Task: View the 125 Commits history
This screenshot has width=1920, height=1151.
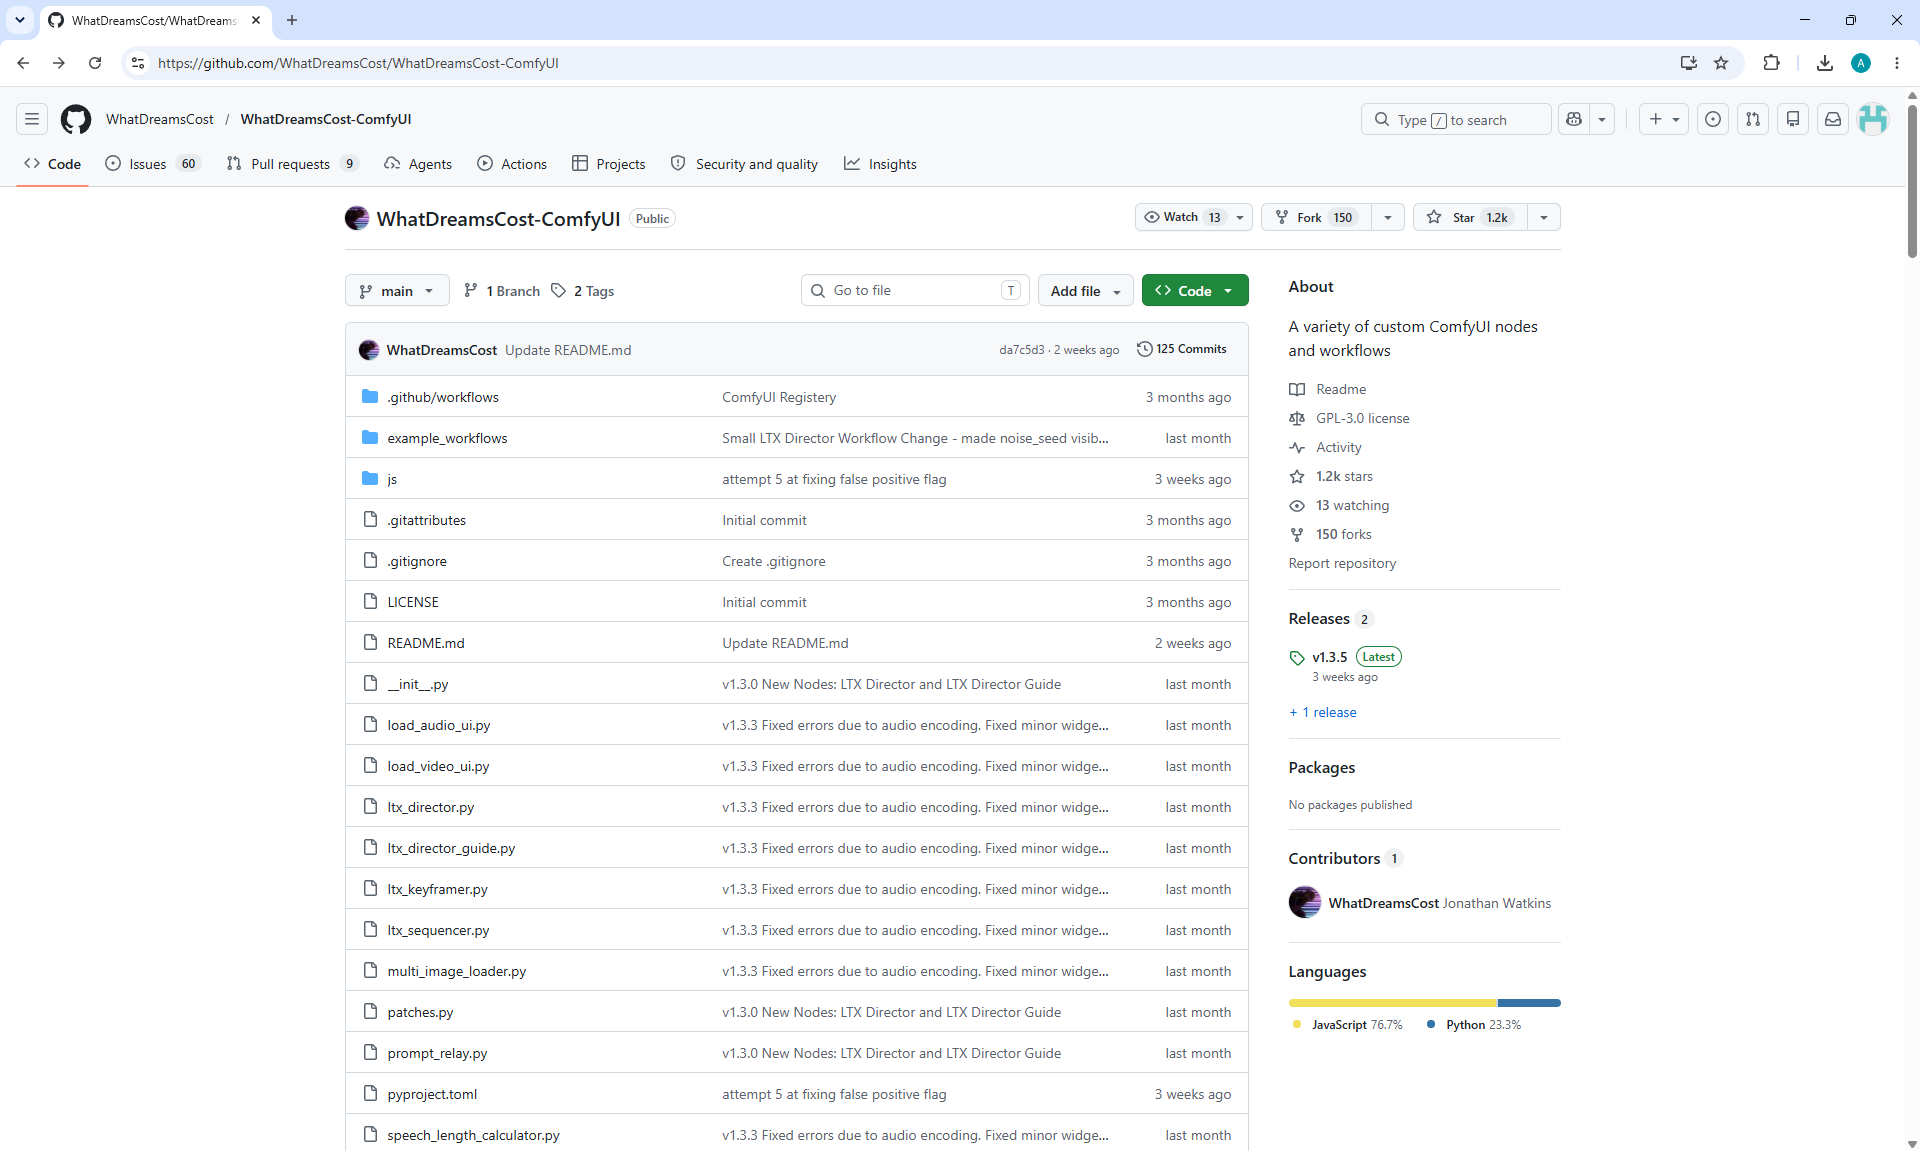Action: tap(1182, 349)
